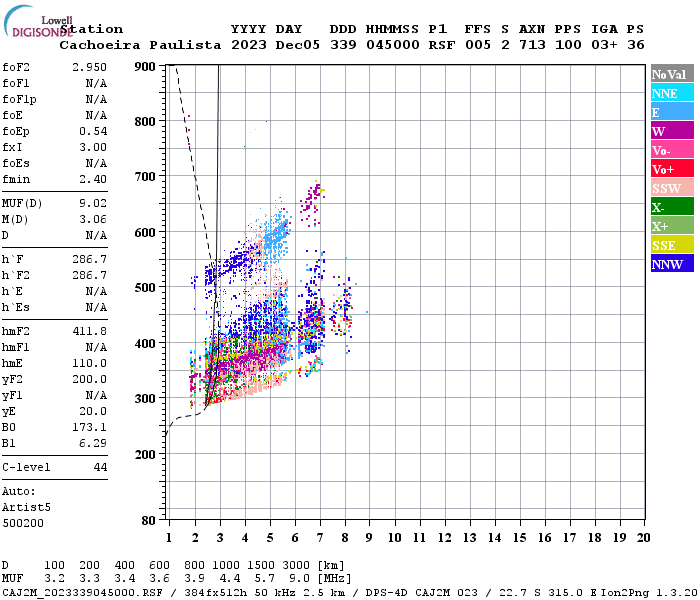This screenshot has width=700, height=600.
Task: Click the B0 value 173.1
Action: pos(89,428)
